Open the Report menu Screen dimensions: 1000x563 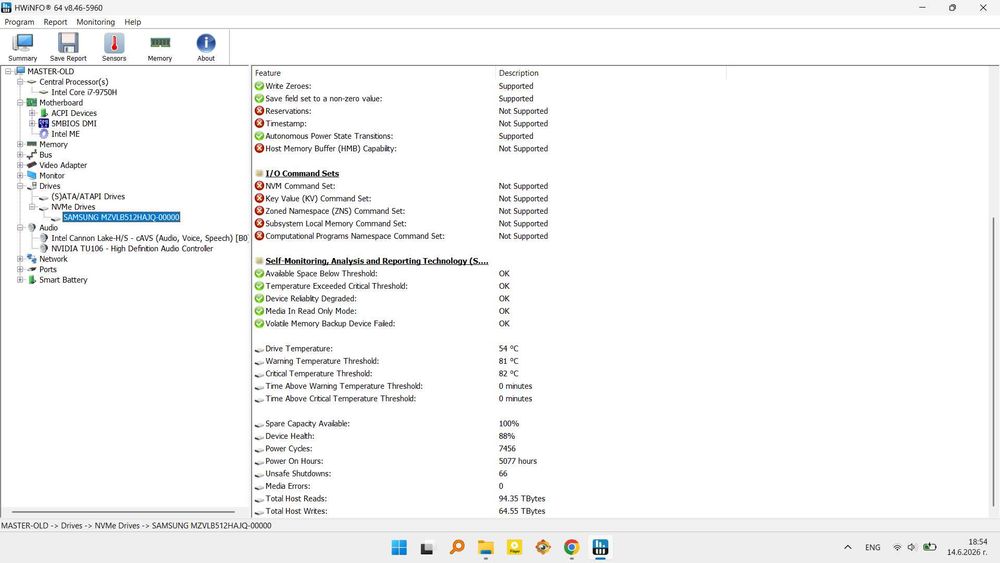point(55,22)
